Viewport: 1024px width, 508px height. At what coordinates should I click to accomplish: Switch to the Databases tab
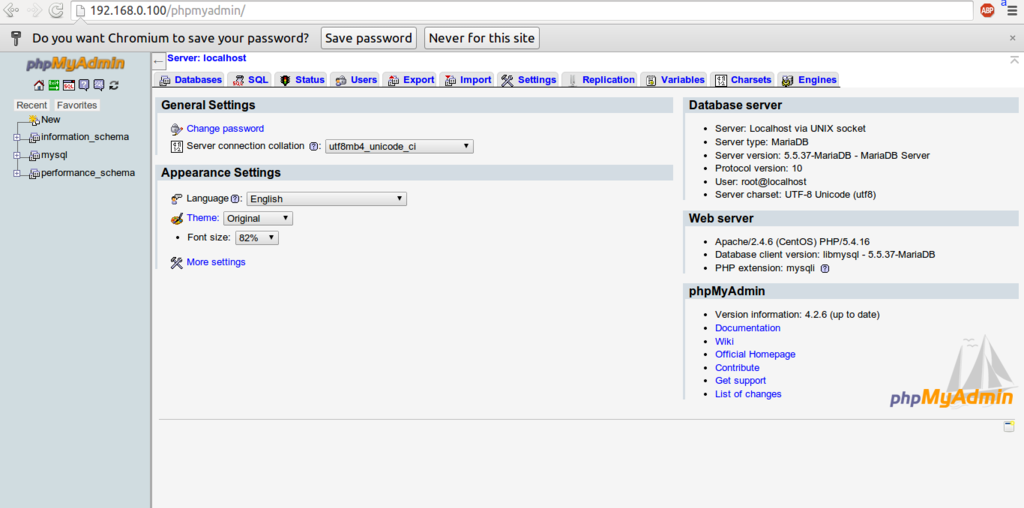pyautogui.click(x=190, y=80)
